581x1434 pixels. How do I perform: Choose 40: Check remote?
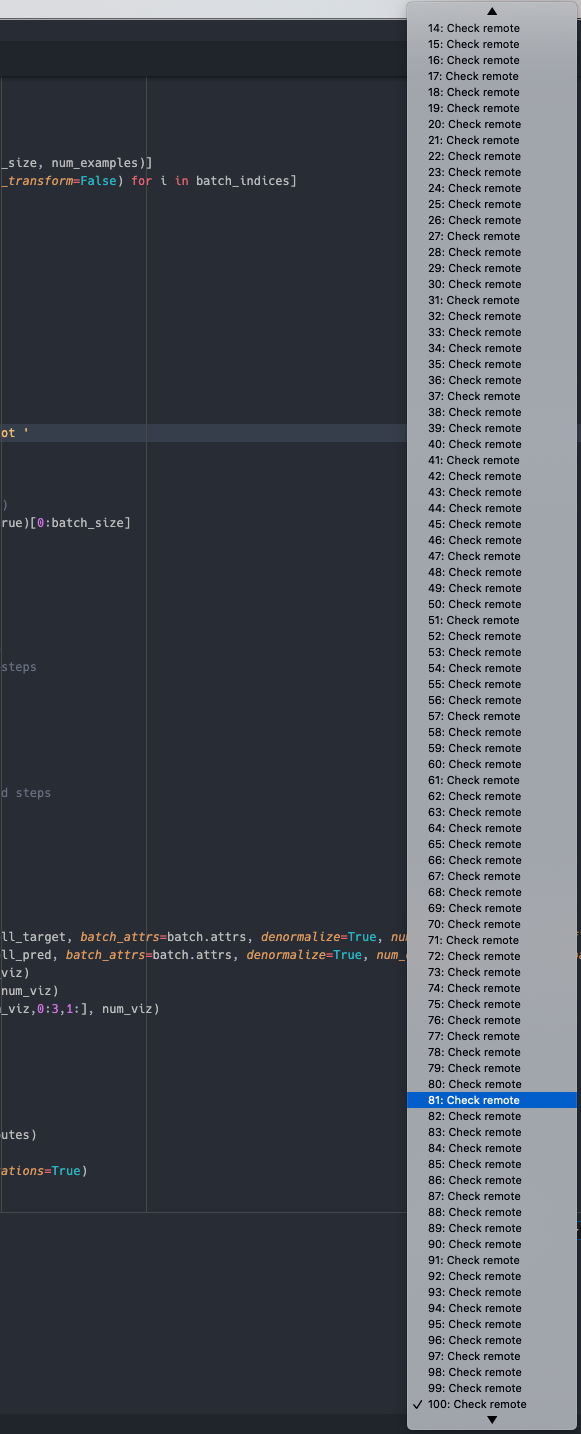click(492, 444)
